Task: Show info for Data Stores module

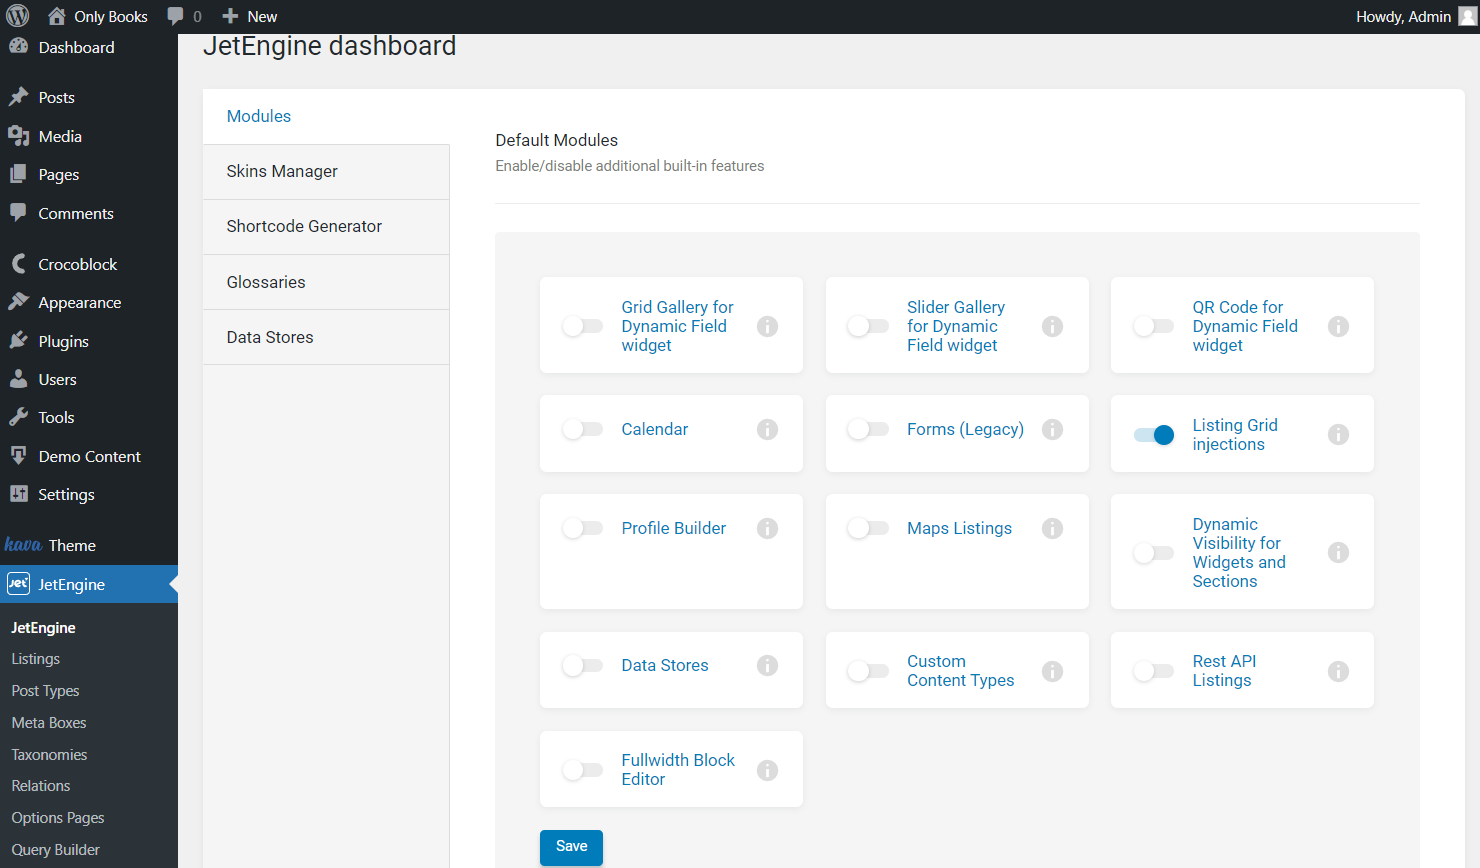Action: tap(767, 665)
